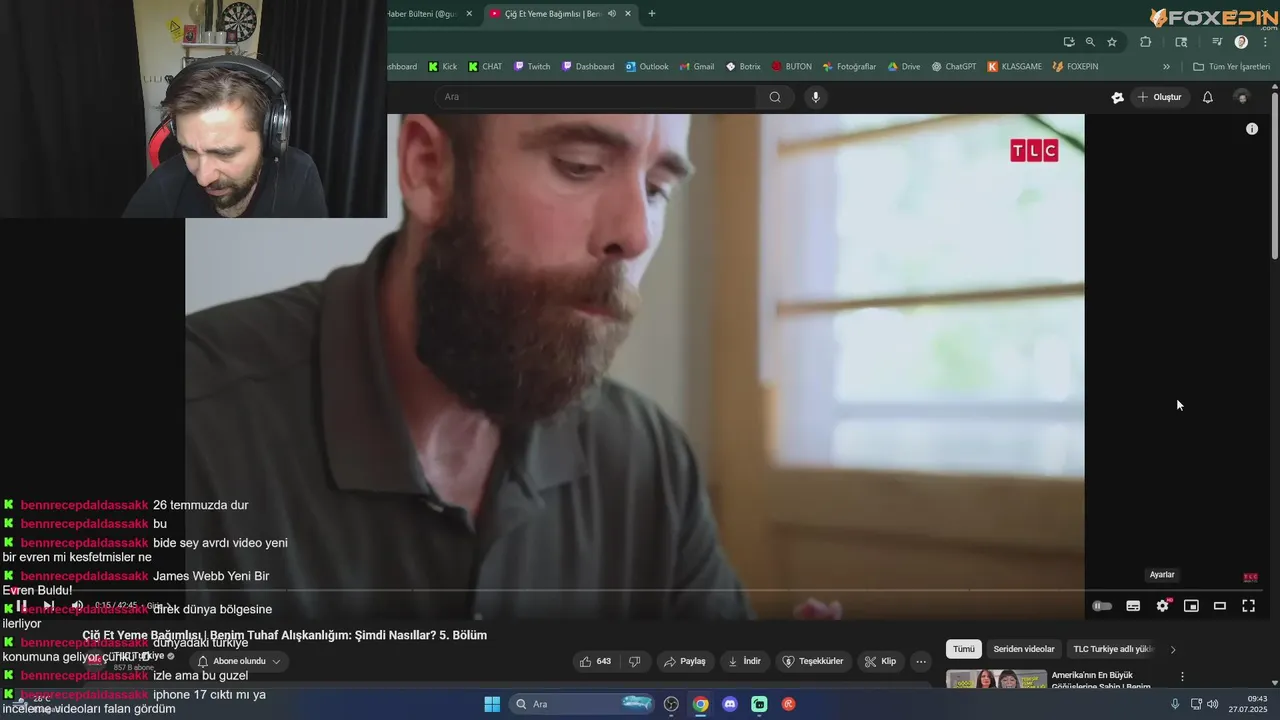Enable theater mode view
Image resolution: width=1280 pixels, height=720 pixels.
[1220, 606]
